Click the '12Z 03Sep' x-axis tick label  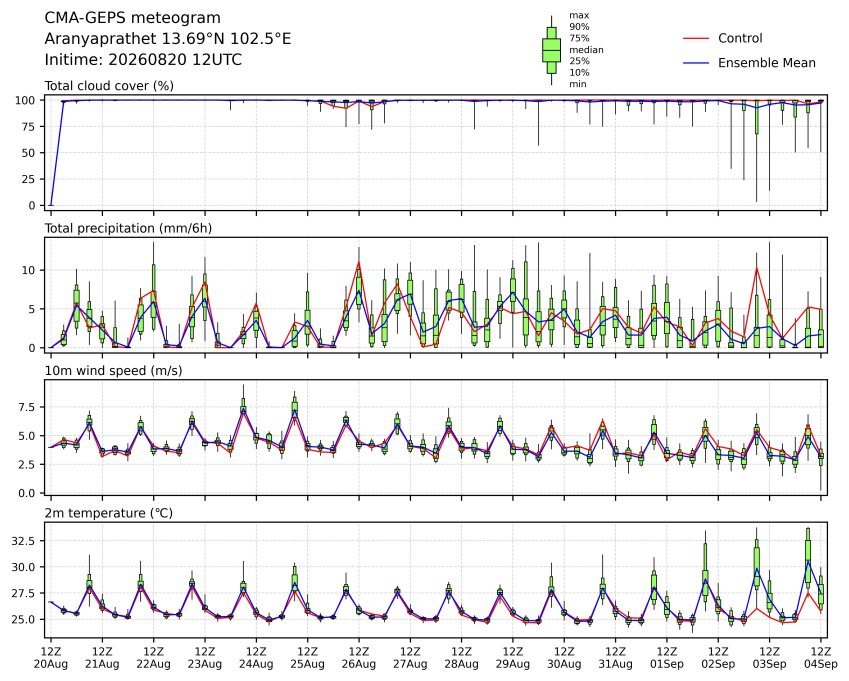769,658
